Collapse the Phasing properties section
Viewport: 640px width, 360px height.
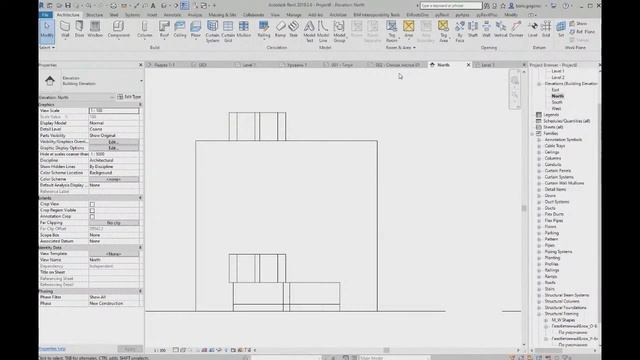click(x=140, y=291)
